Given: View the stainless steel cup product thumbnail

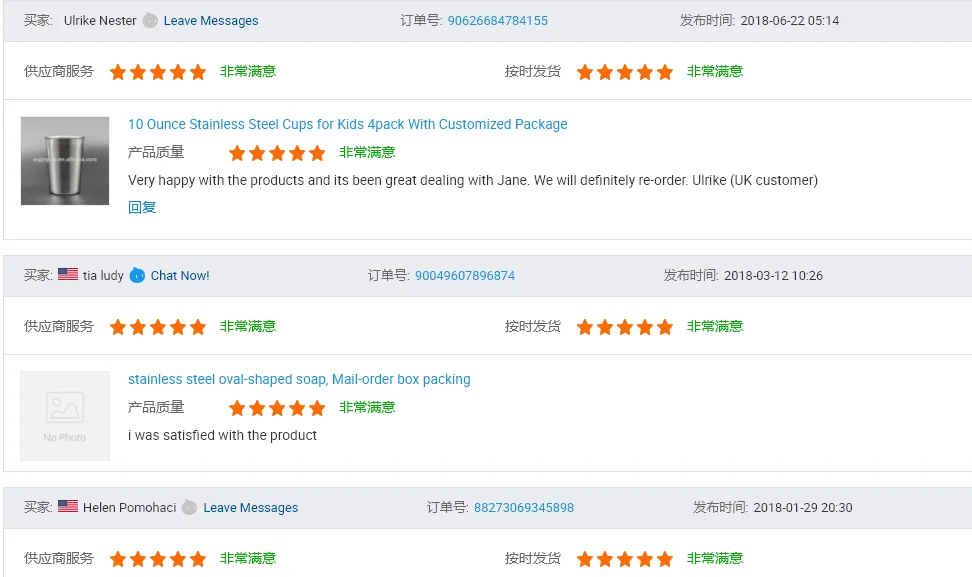Looking at the screenshot, I should pos(64,160).
